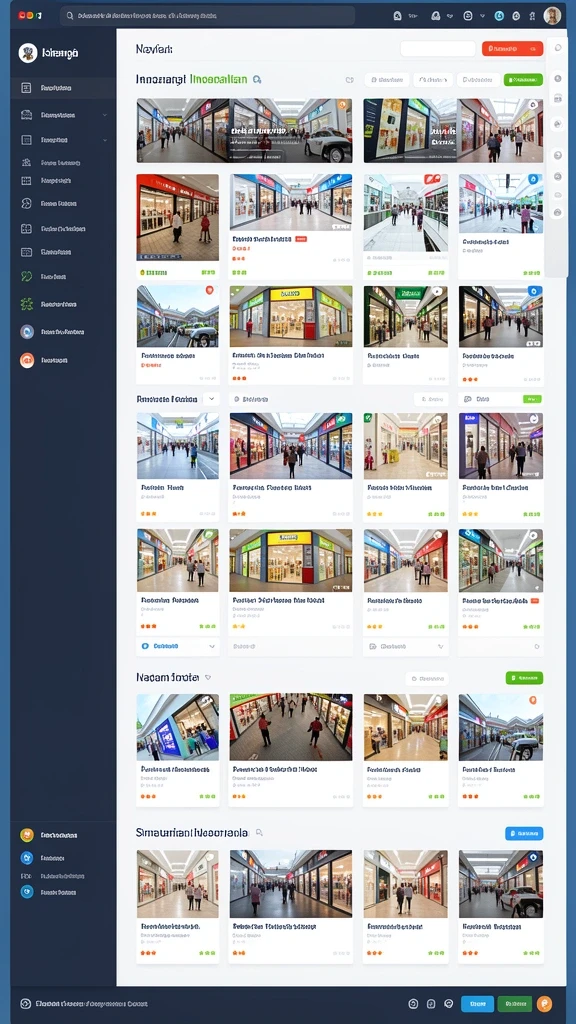Expand the blue-icon dropdown under the first card column
576x1024 pixels.
(x=178, y=646)
